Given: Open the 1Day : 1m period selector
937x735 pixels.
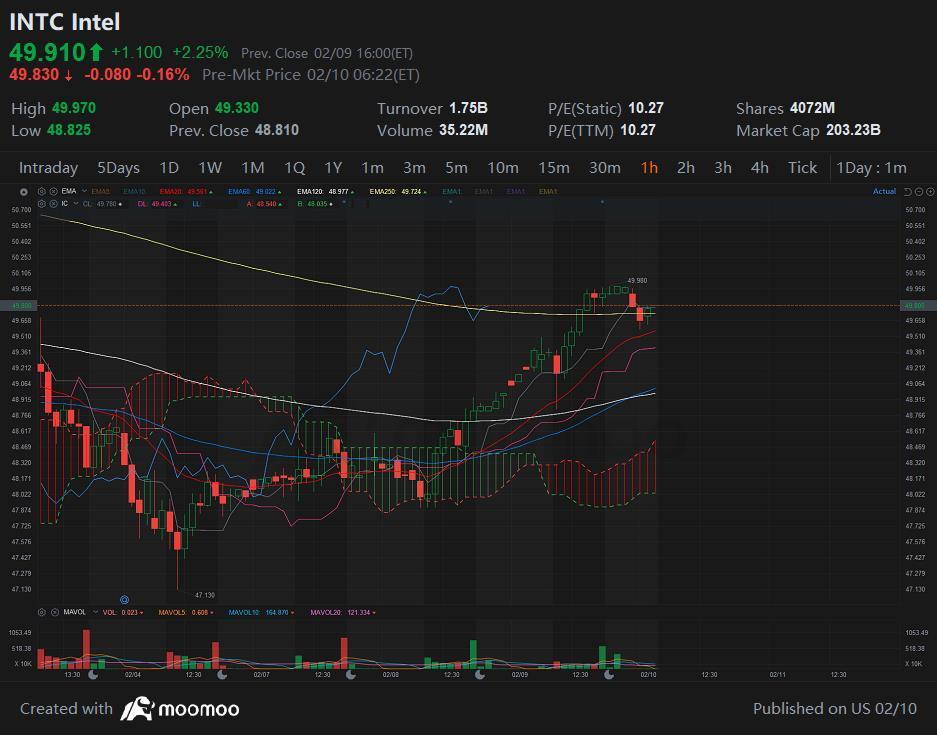Looking at the screenshot, I should click(x=871, y=168).
